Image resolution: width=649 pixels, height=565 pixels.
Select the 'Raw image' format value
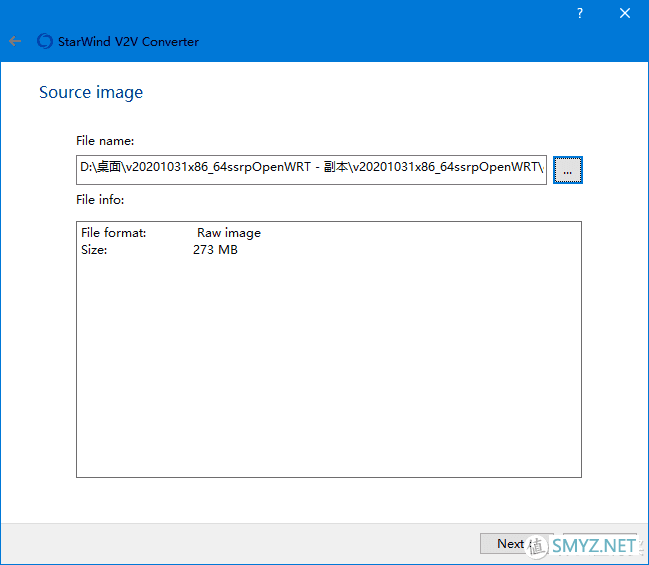point(228,233)
